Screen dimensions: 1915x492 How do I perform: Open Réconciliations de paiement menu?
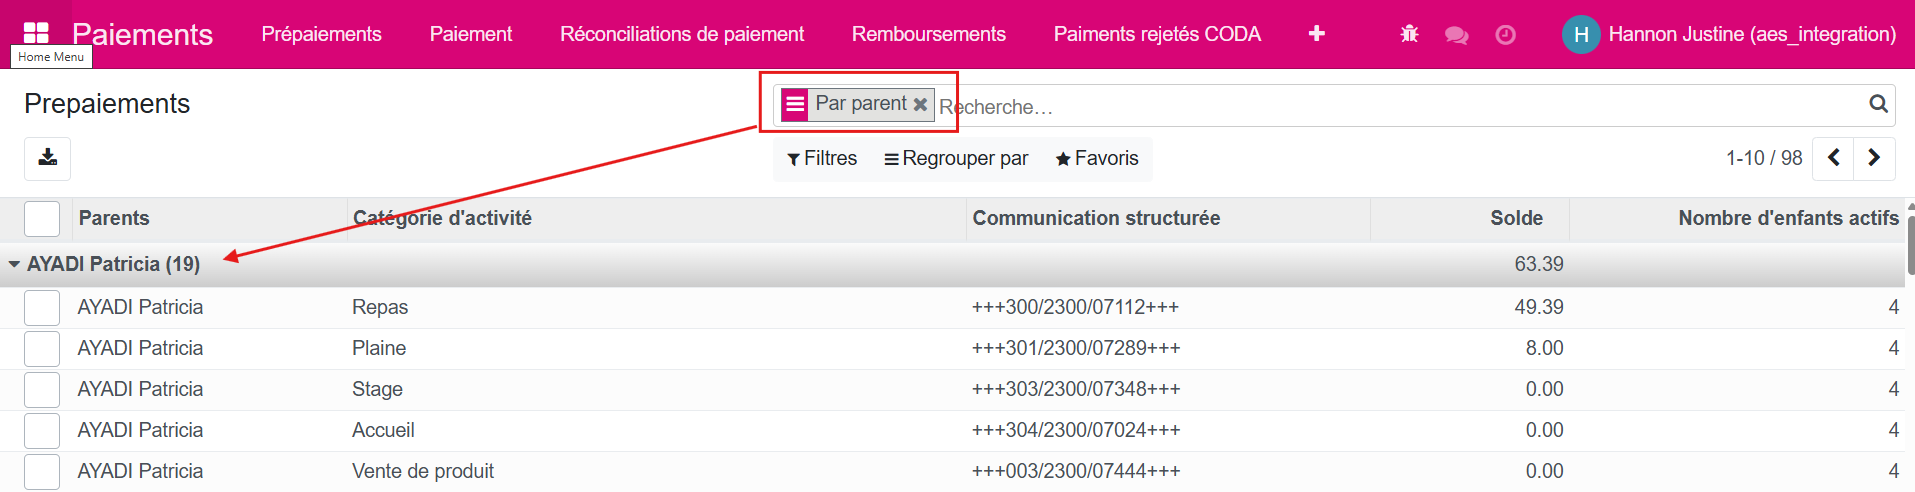(682, 34)
